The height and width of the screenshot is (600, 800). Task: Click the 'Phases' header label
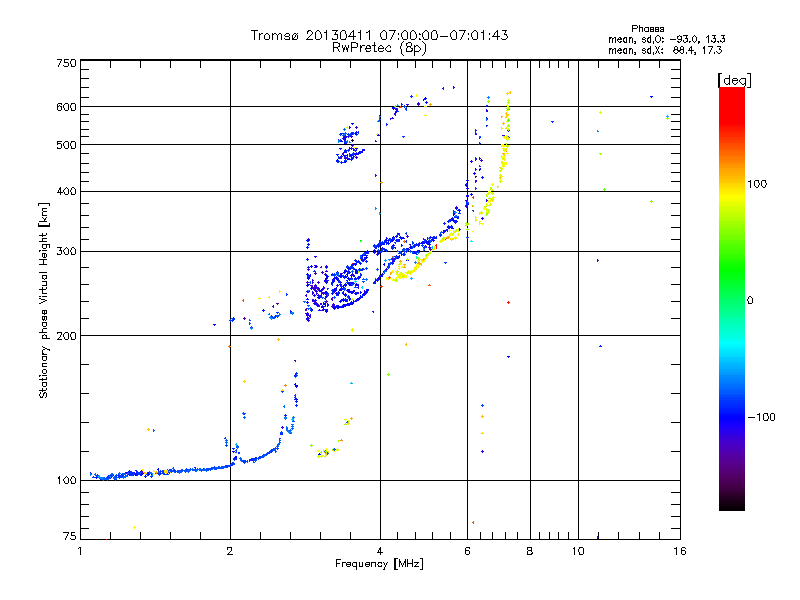pyautogui.click(x=647, y=29)
